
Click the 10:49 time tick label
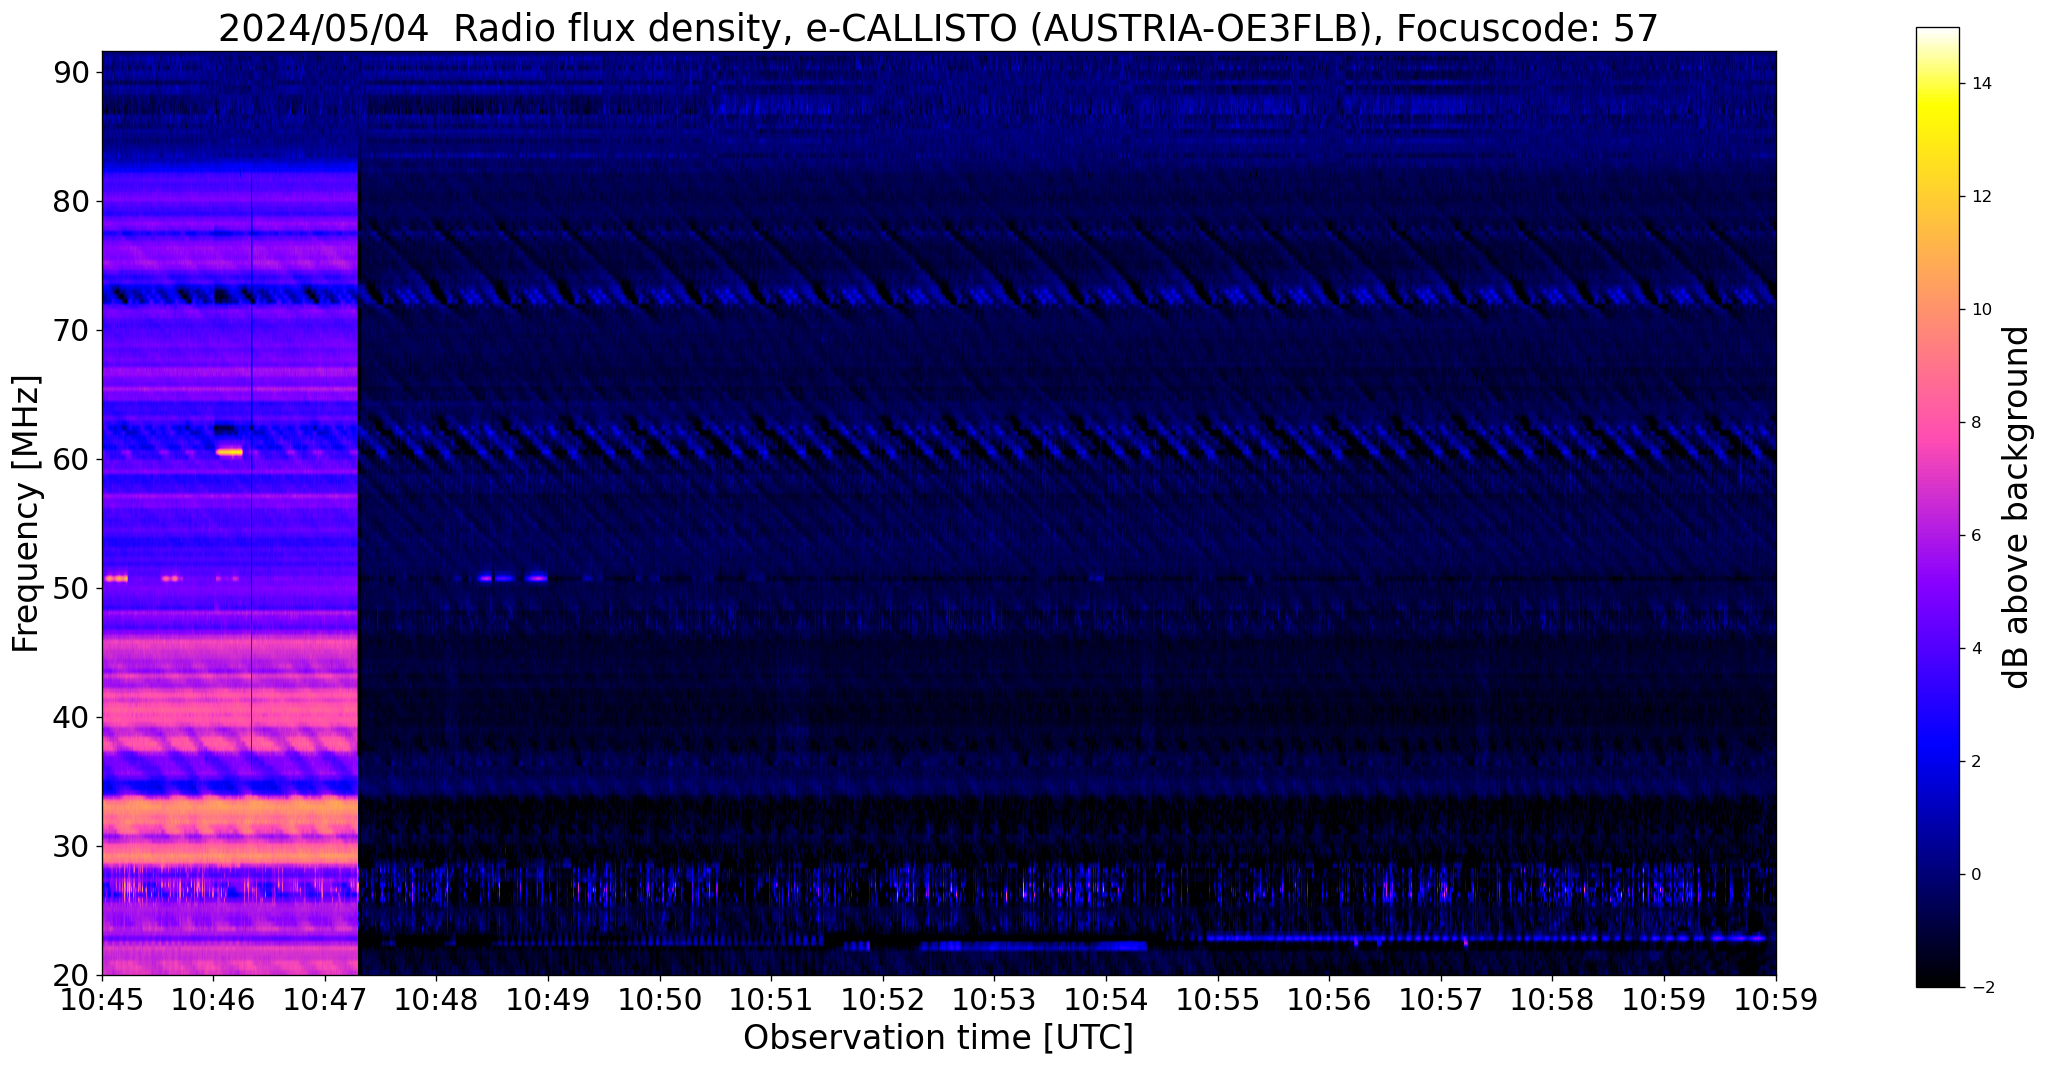(548, 999)
